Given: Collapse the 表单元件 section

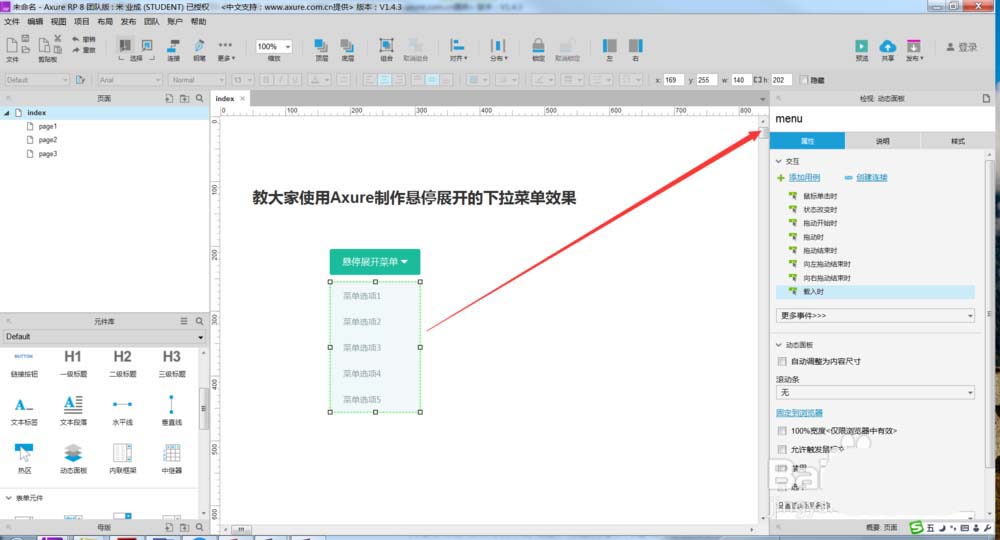Looking at the screenshot, I should (x=8, y=498).
